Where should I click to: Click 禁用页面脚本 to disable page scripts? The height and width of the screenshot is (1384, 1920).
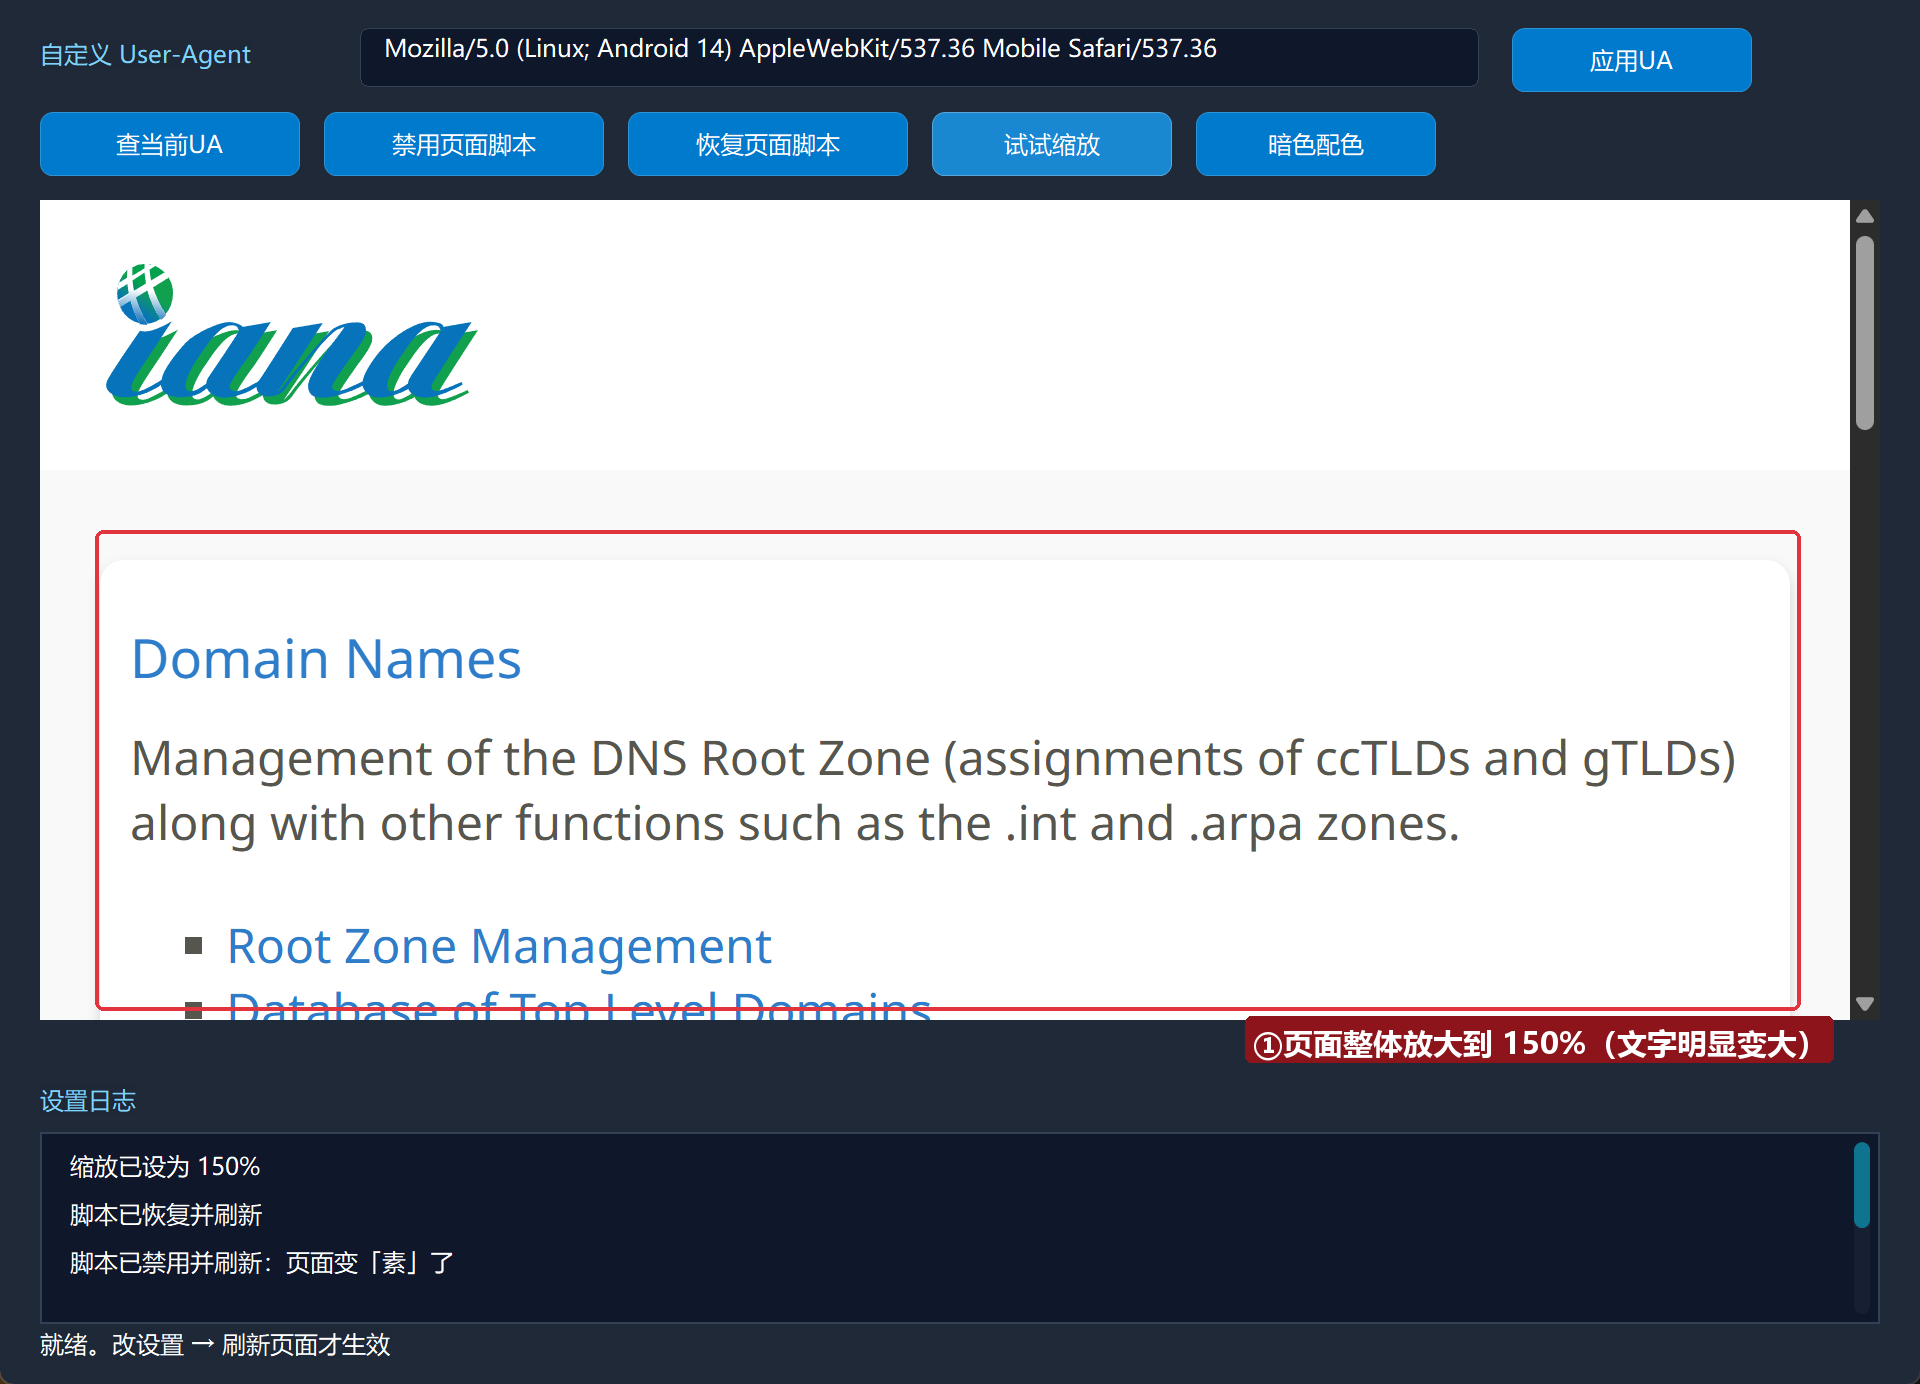click(x=464, y=144)
